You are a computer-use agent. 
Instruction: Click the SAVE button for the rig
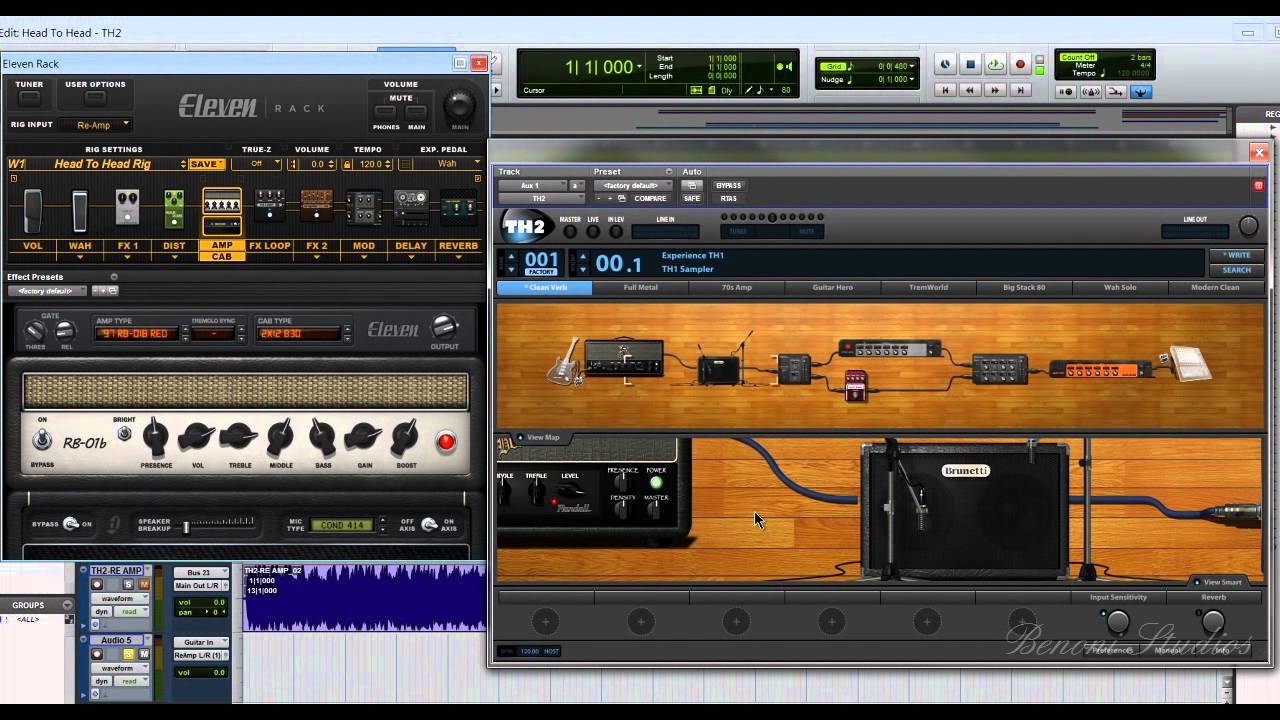[x=206, y=164]
